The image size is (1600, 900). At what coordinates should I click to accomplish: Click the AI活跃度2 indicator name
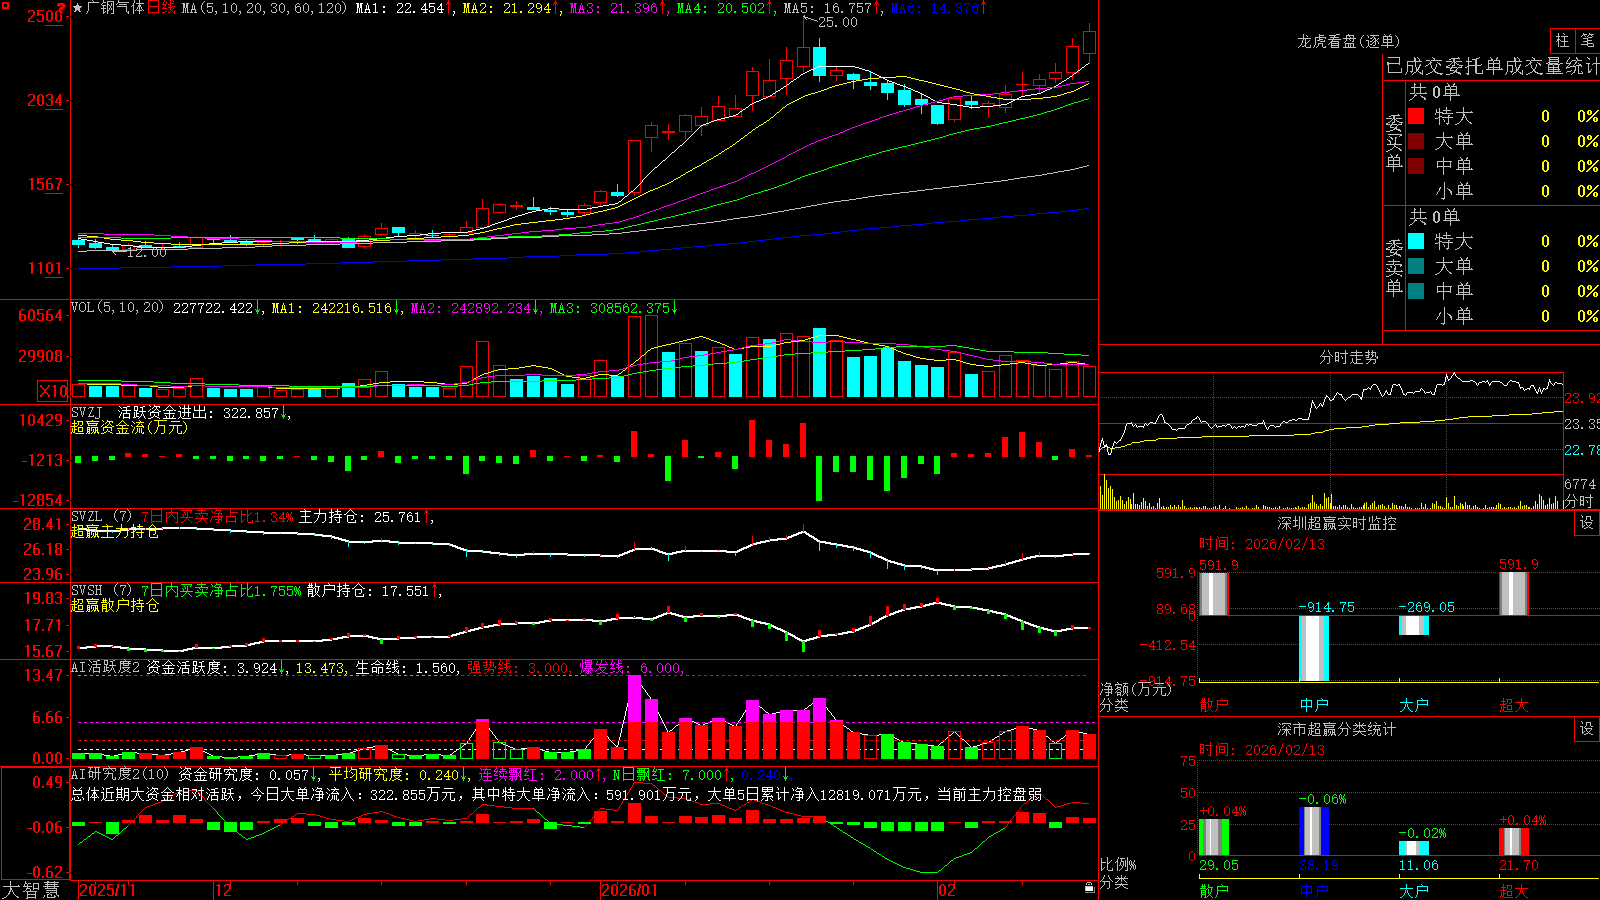pos(106,667)
